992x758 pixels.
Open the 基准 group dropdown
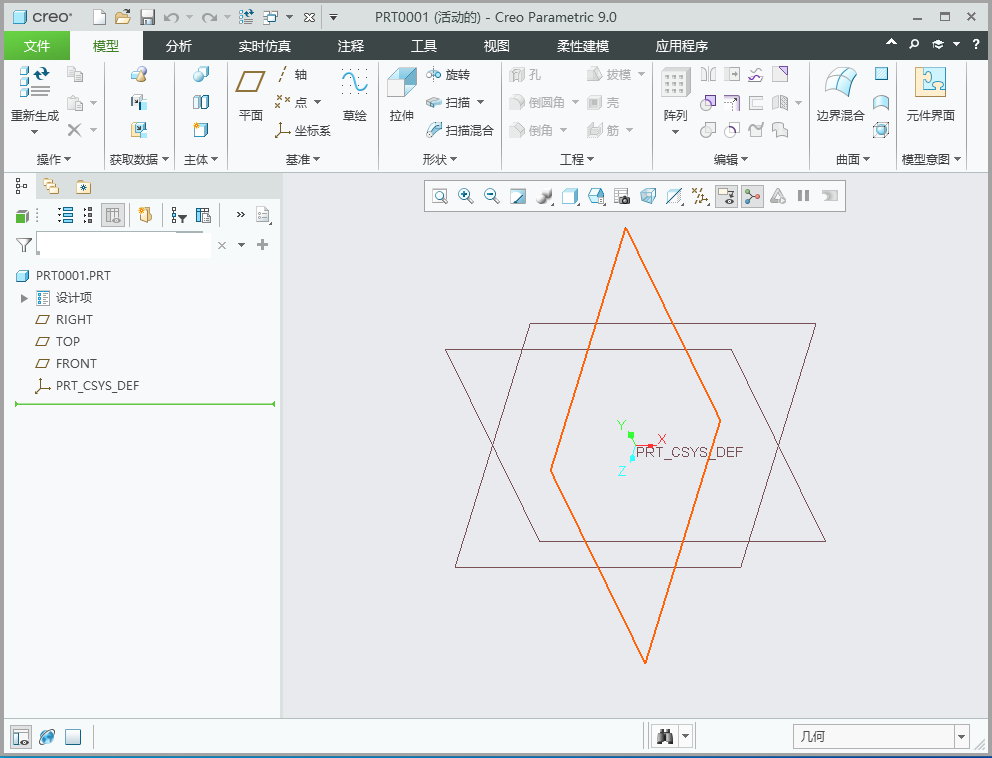(x=302, y=159)
